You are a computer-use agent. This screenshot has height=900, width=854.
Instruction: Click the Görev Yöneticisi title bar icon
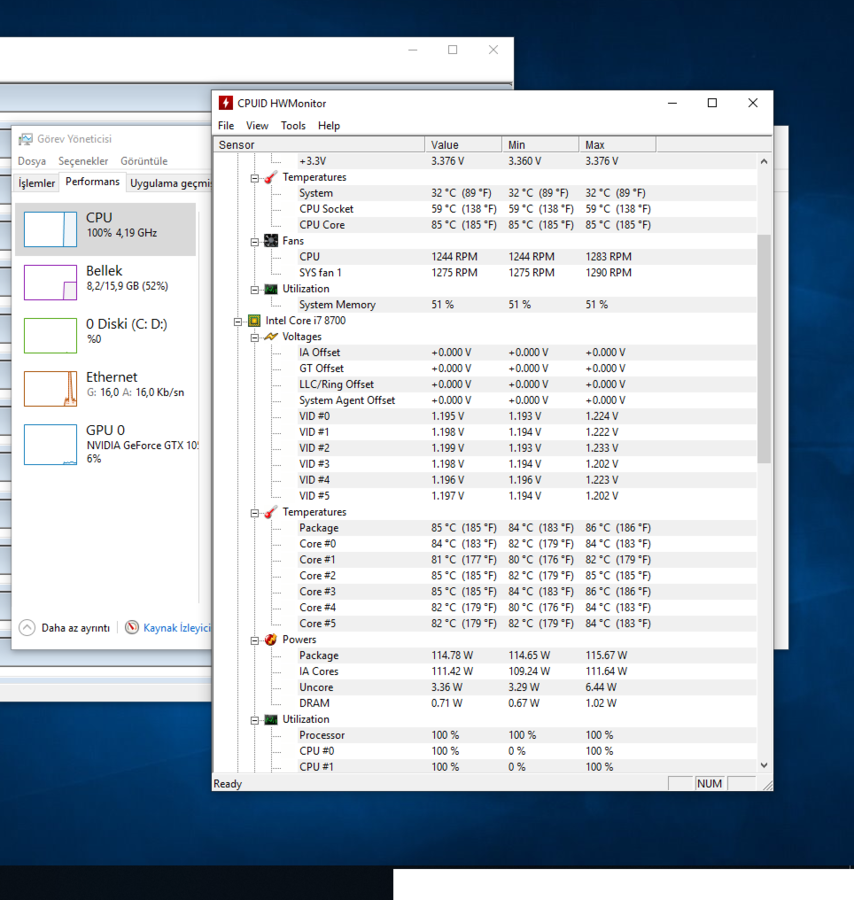25,139
